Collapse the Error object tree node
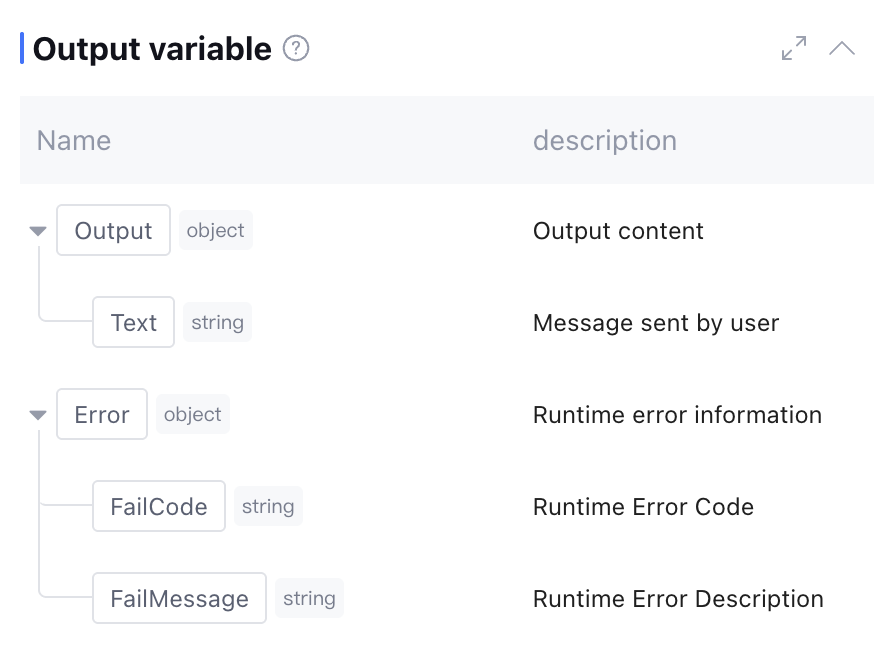This screenshot has width=890, height=662. click(38, 415)
